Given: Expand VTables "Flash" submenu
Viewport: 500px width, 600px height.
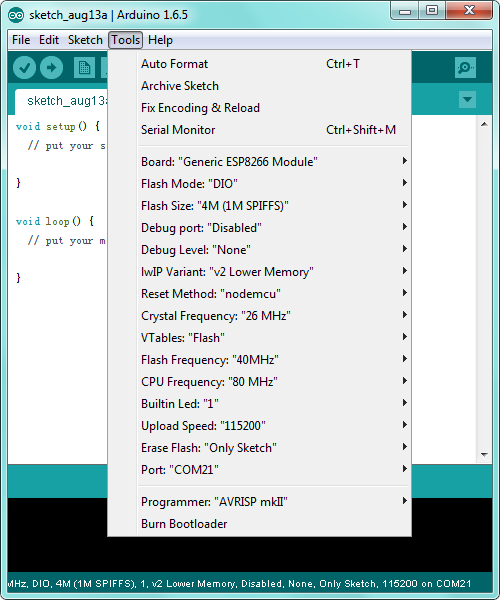Looking at the screenshot, I should tap(259, 338).
